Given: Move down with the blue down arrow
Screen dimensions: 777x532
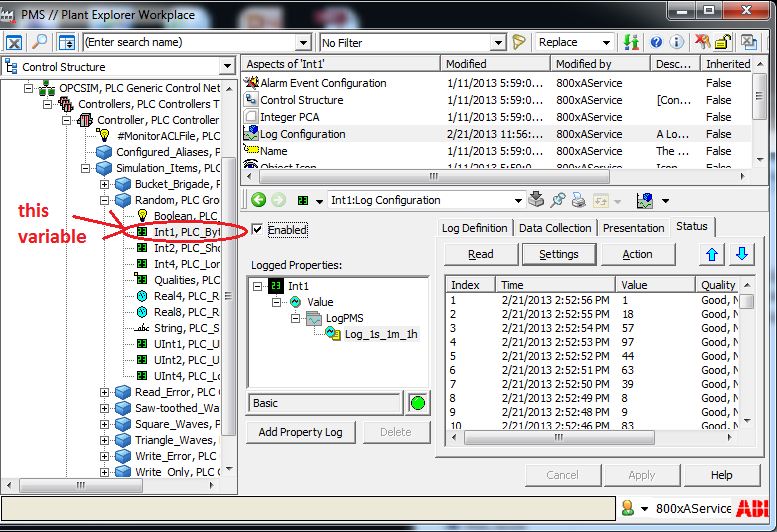Looking at the screenshot, I should [x=742, y=254].
